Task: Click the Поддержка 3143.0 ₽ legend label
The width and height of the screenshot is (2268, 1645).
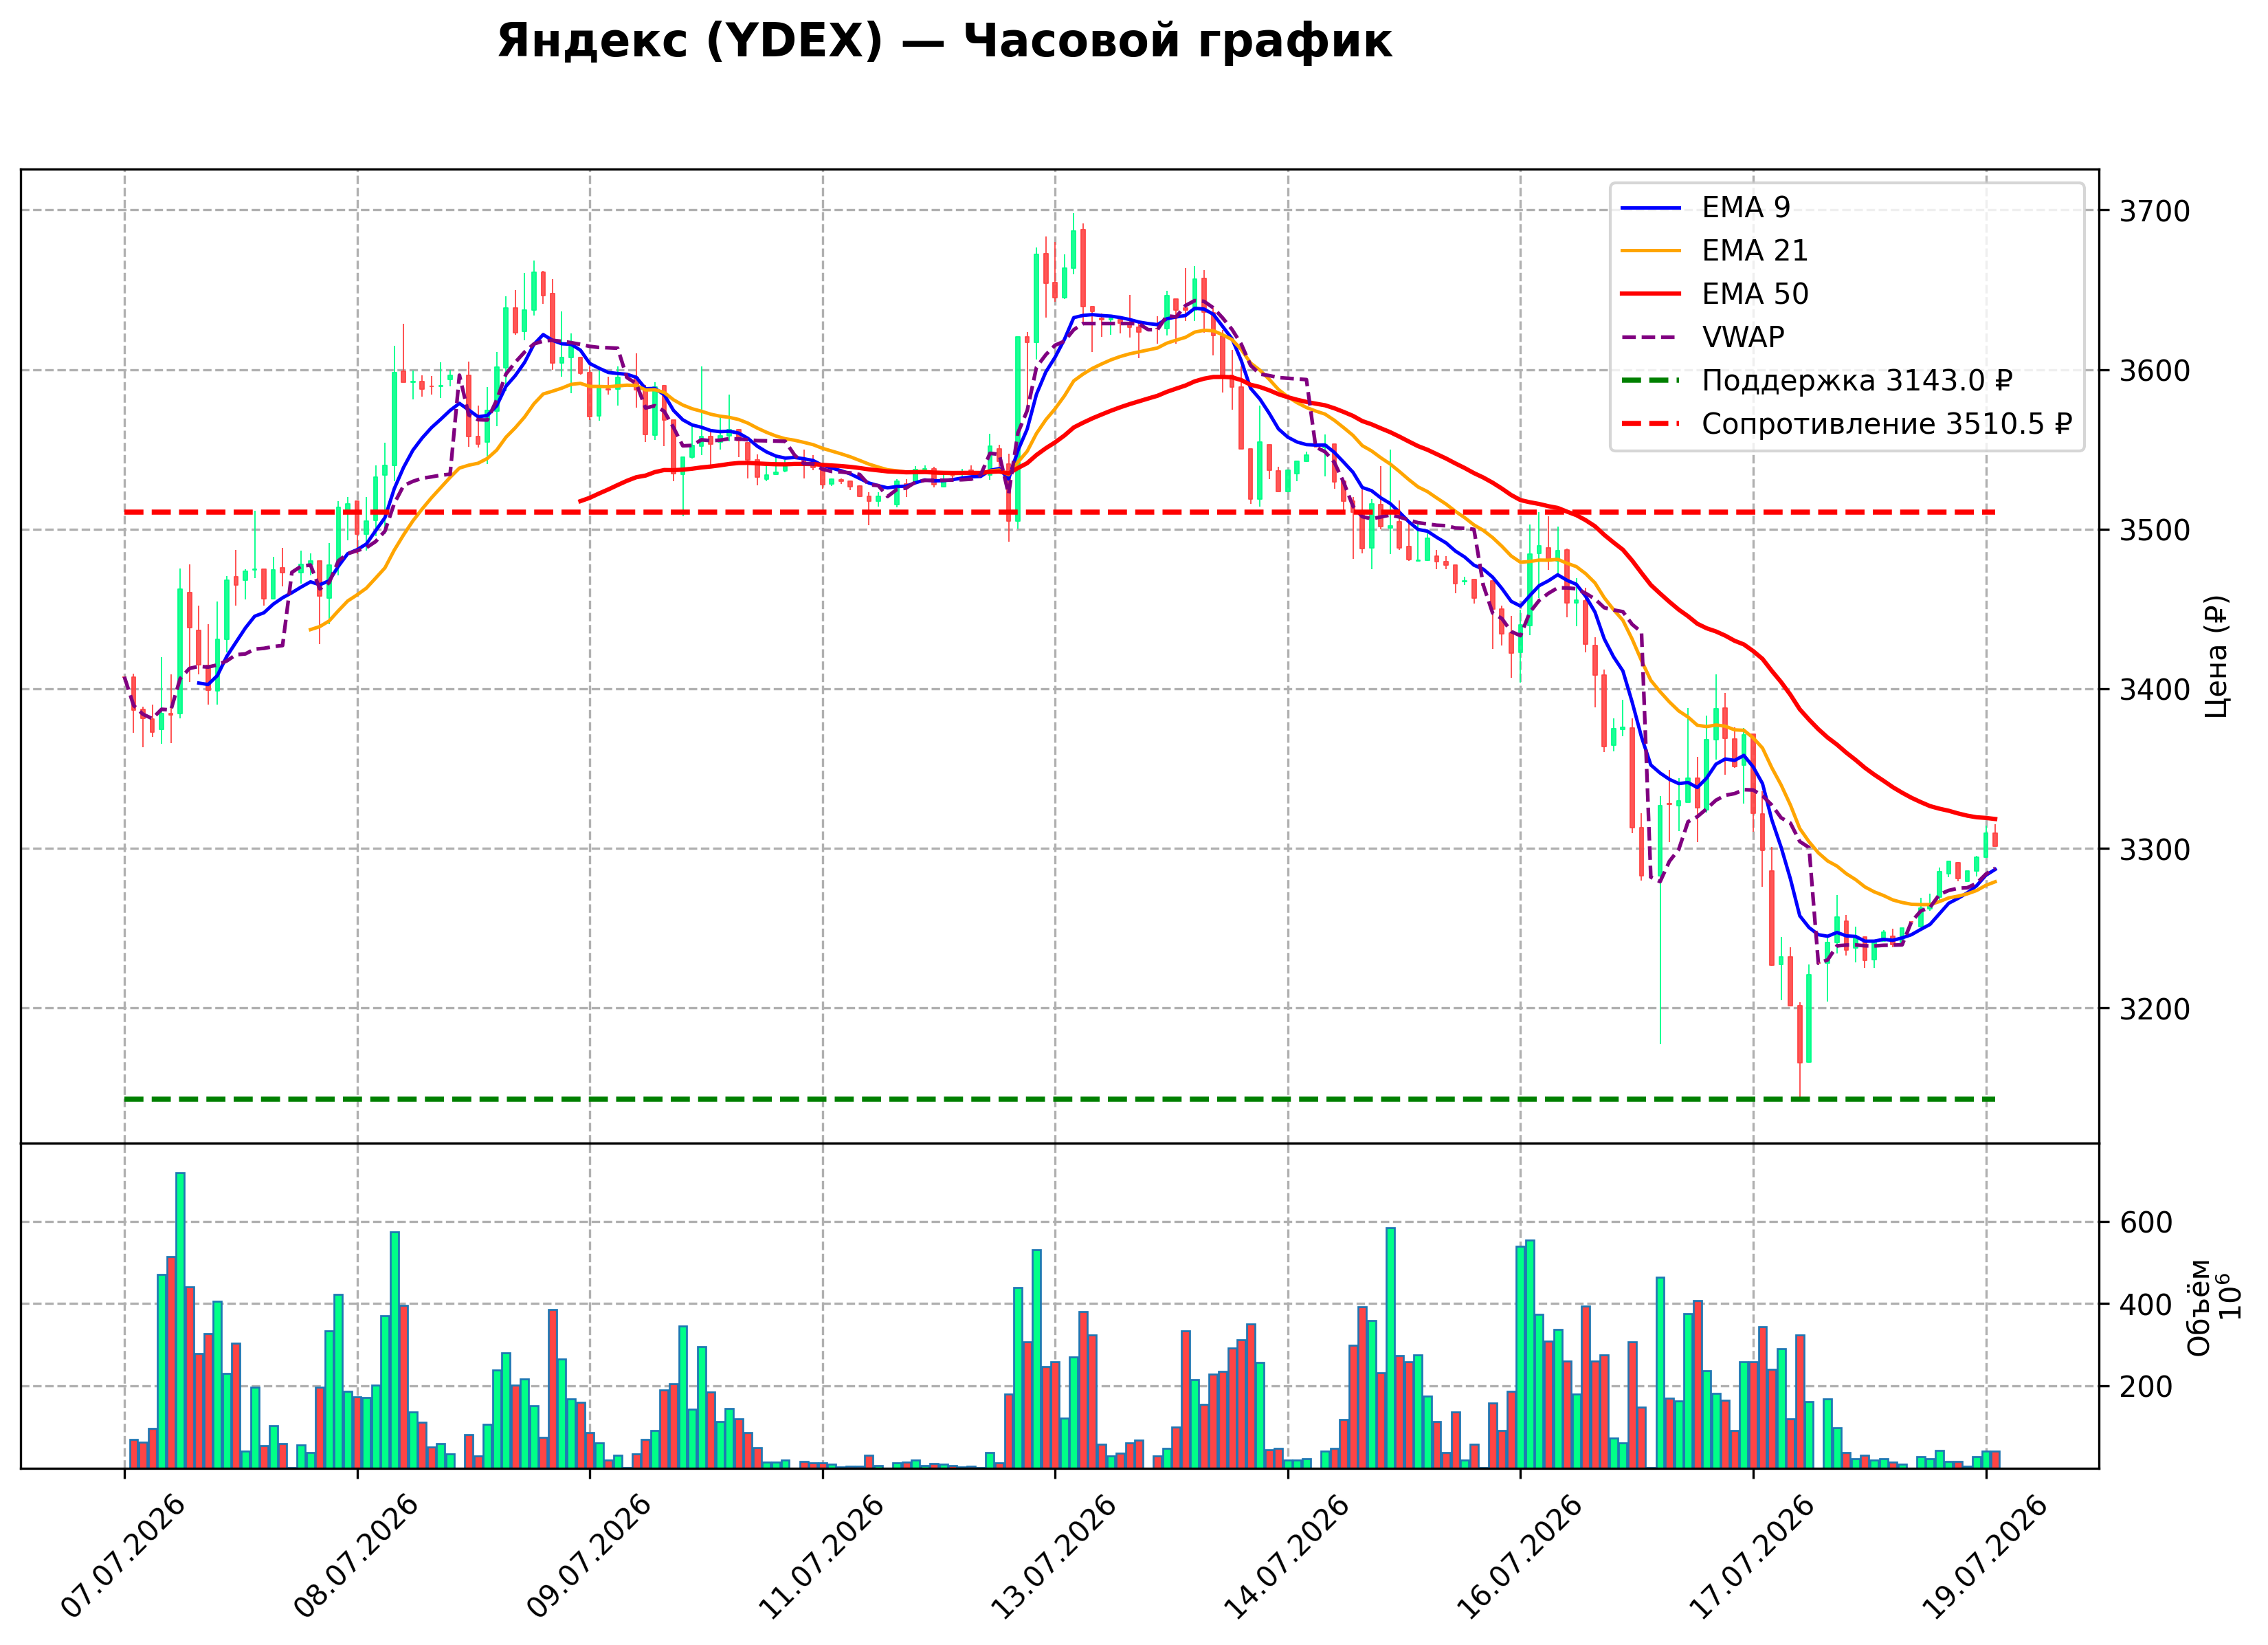Action: (x=1857, y=381)
